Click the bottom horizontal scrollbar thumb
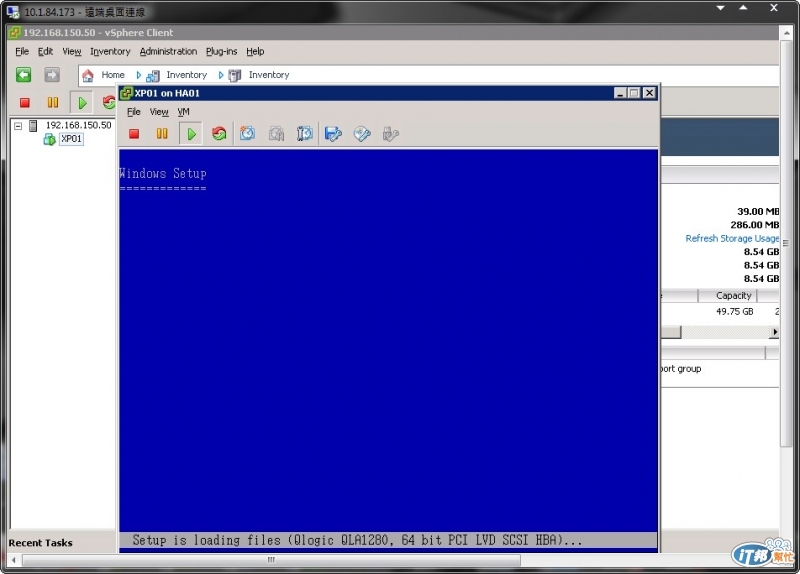This screenshot has height=574, width=800. 271,560
